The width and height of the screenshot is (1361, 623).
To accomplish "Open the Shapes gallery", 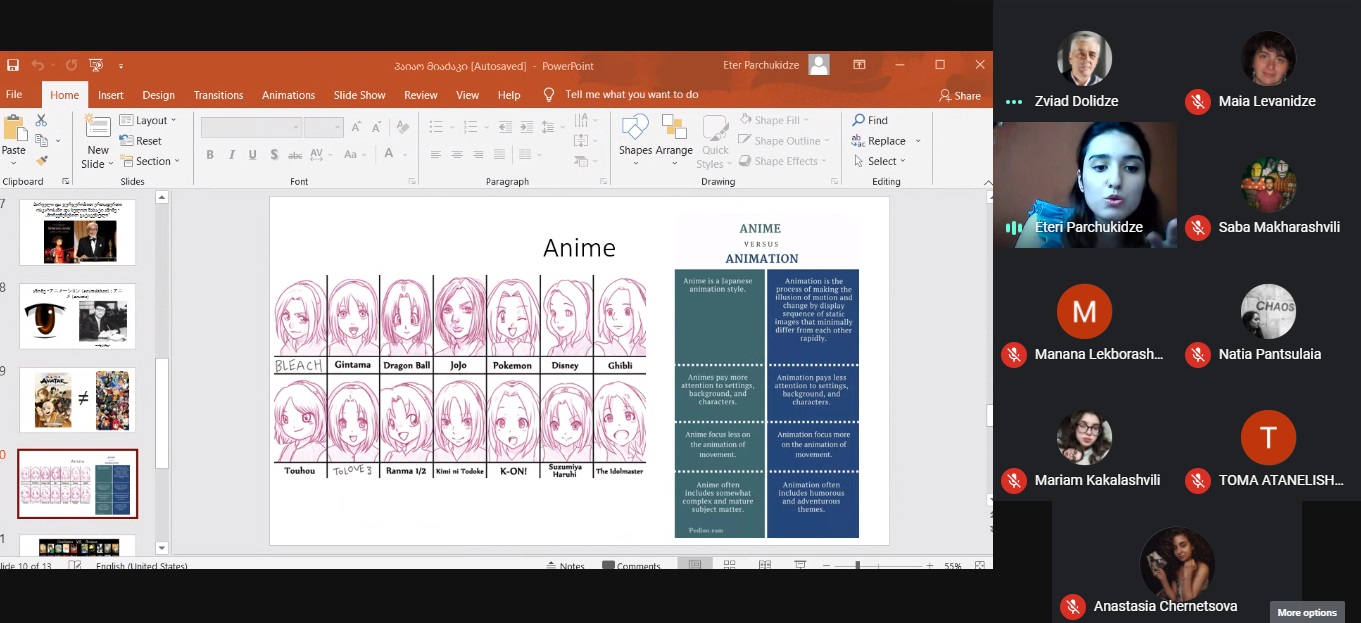I will tap(635, 130).
